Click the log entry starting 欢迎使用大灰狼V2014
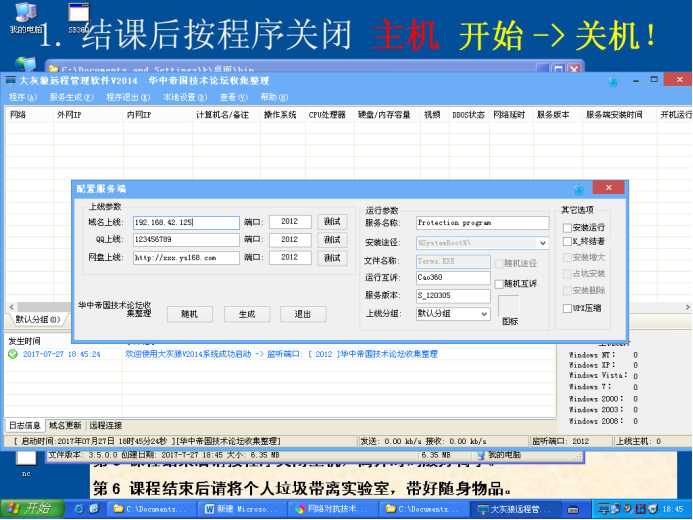The height and width of the screenshot is (520, 693). coord(282,354)
